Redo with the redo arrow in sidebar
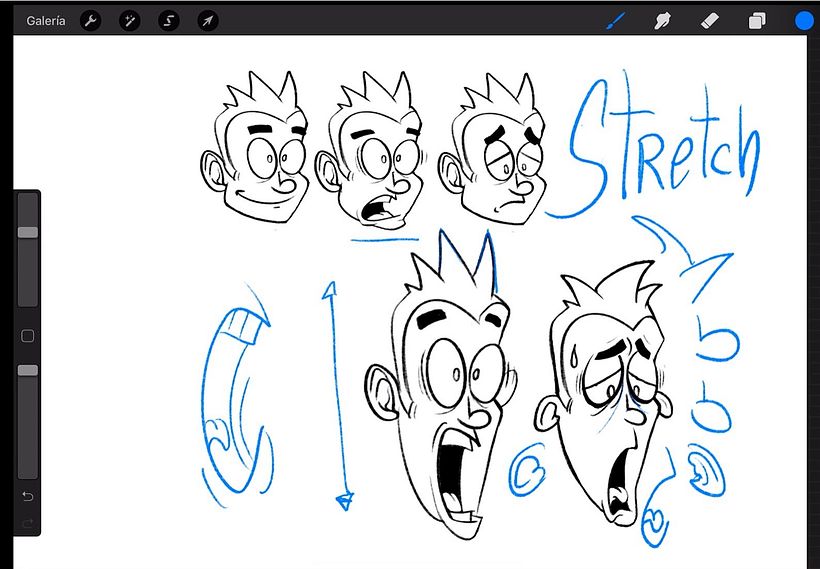 pyautogui.click(x=28, y=522)
